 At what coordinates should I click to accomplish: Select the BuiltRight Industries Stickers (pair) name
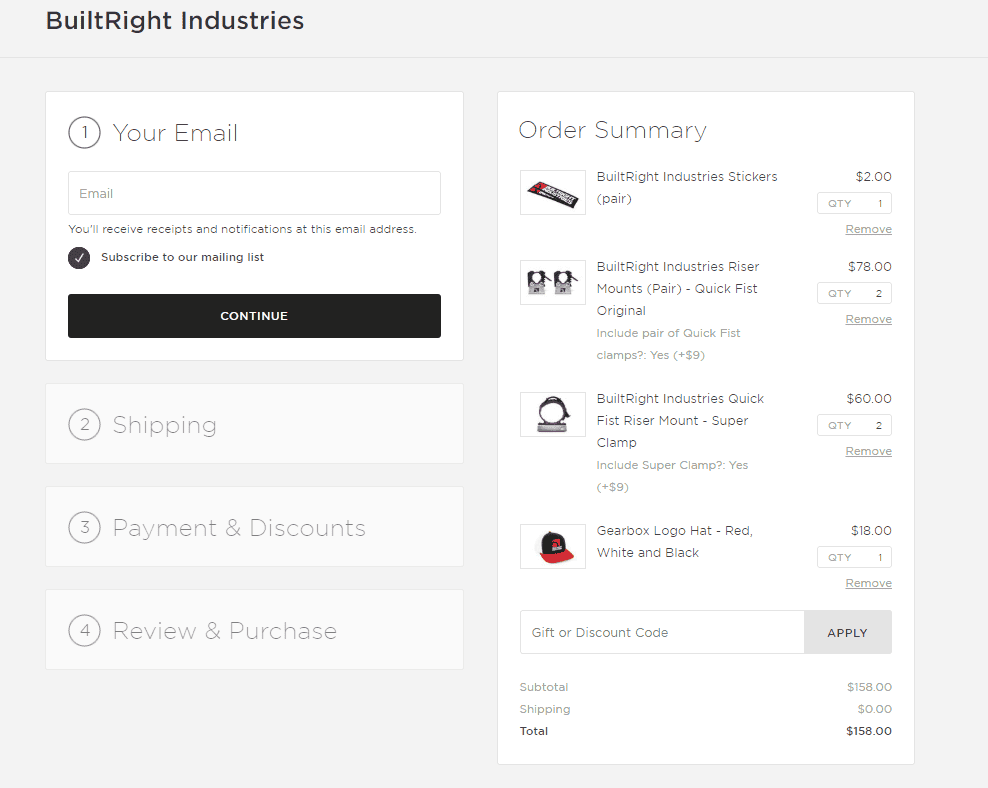tap(687, 188)
